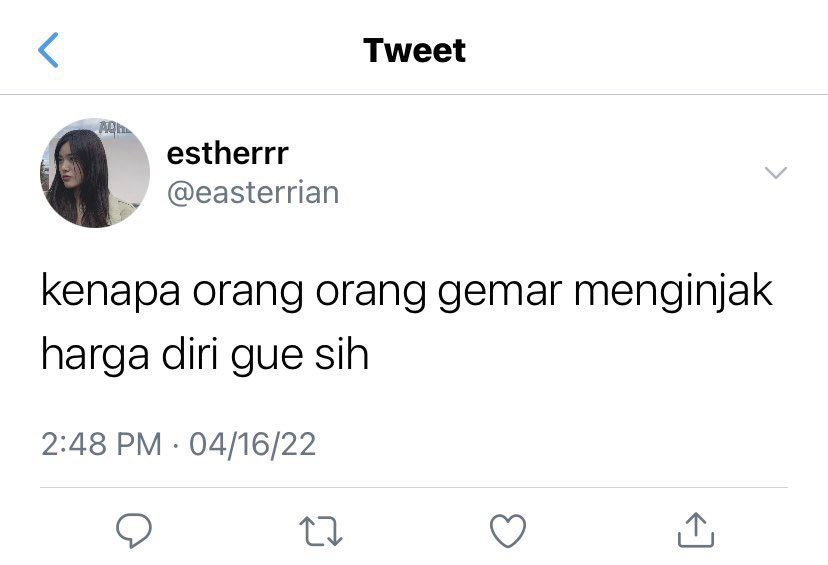Tap the tweet line 'kenapa orang orang gemar menginjak'

pos(407,291)
